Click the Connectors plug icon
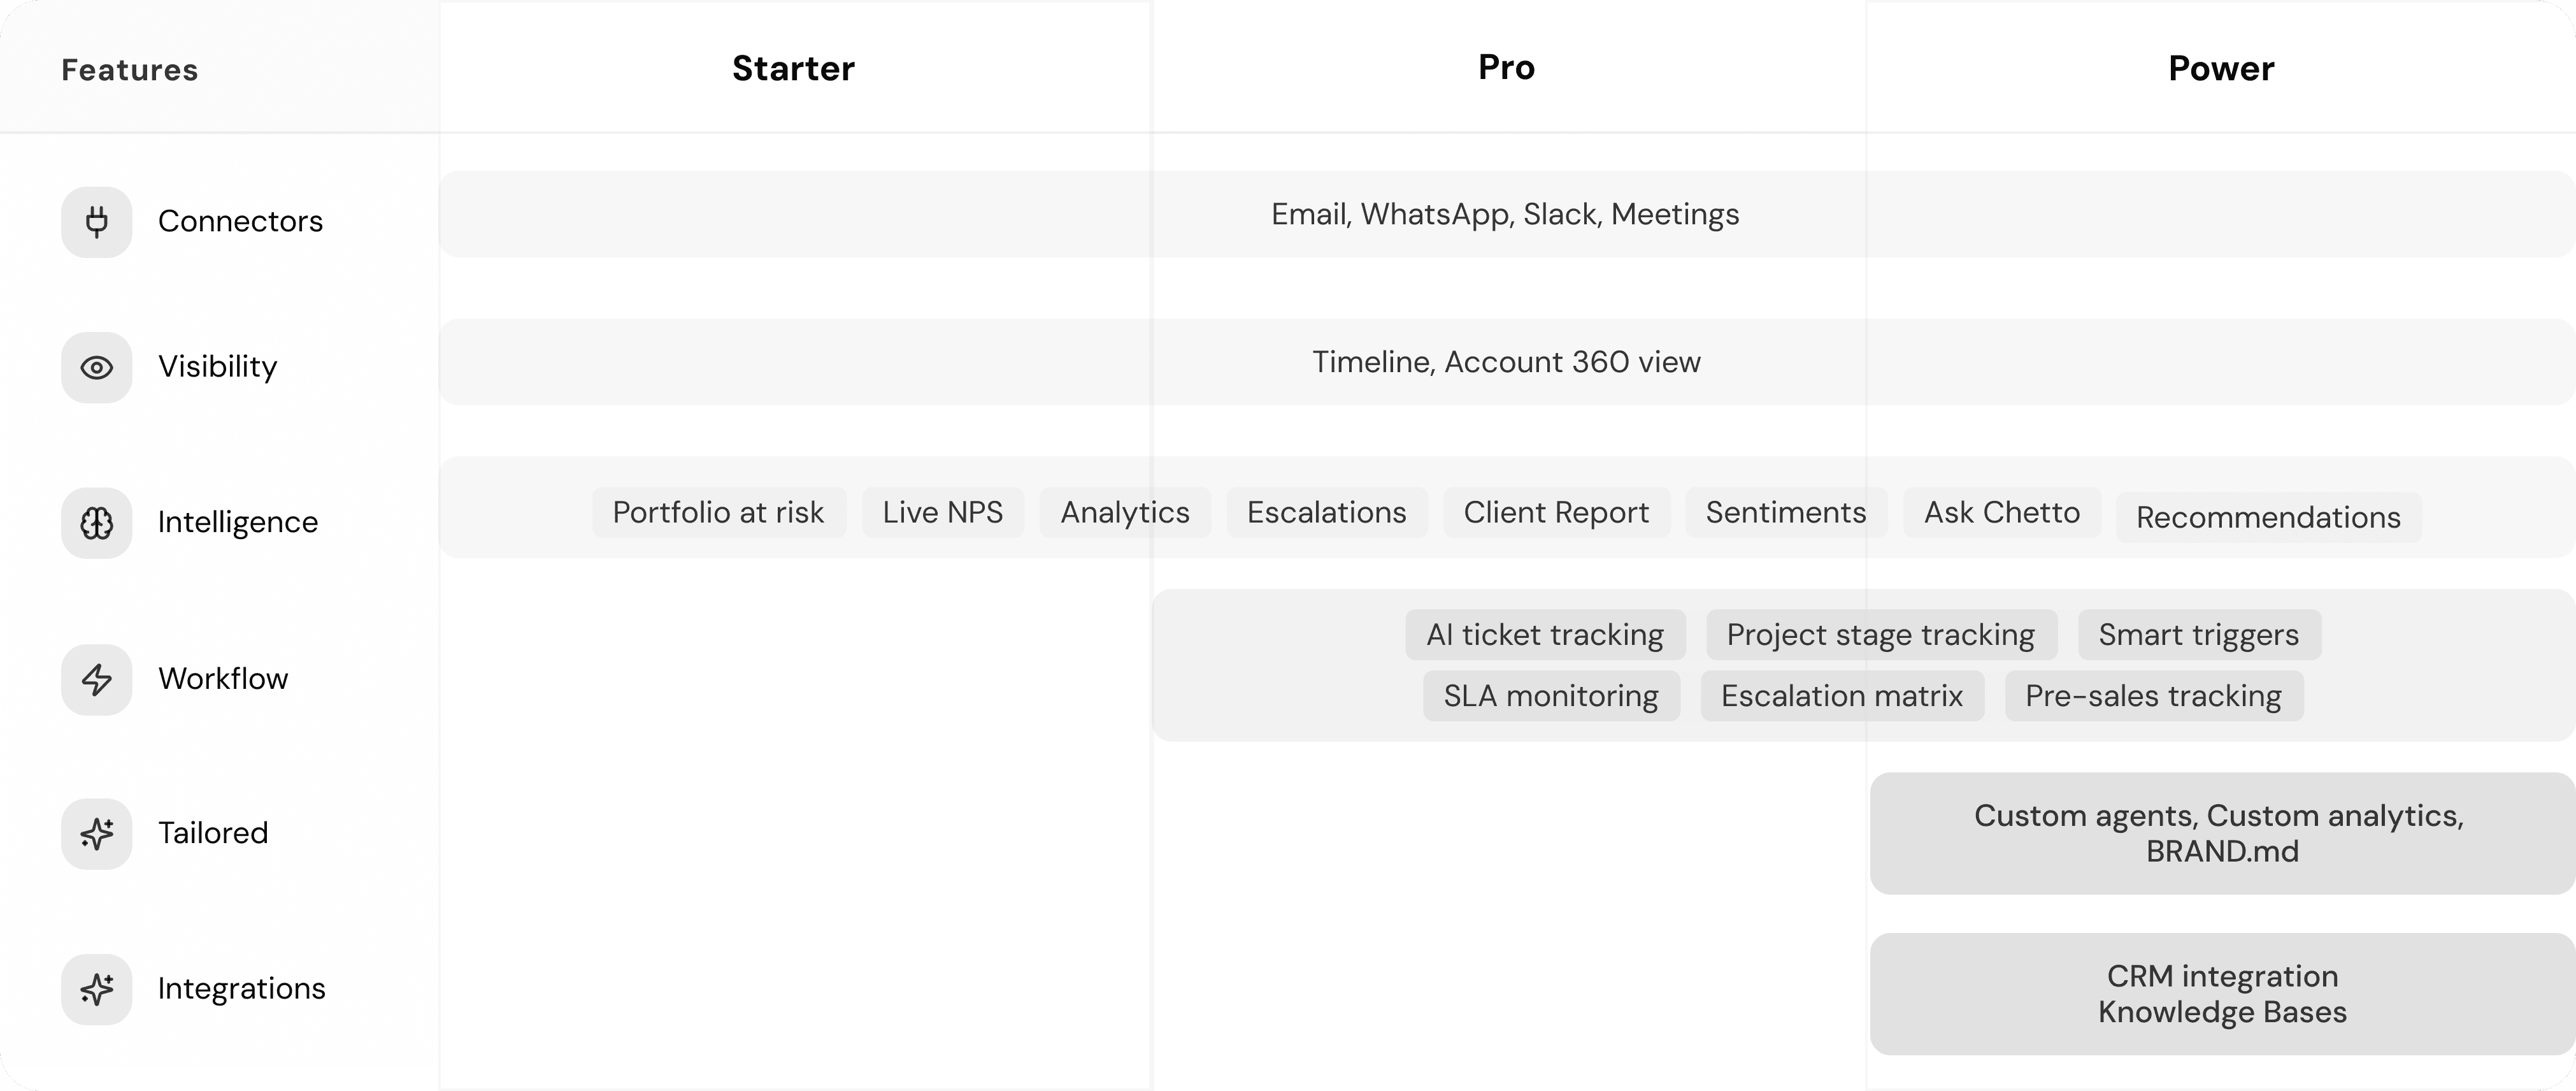 click(96, 222)
